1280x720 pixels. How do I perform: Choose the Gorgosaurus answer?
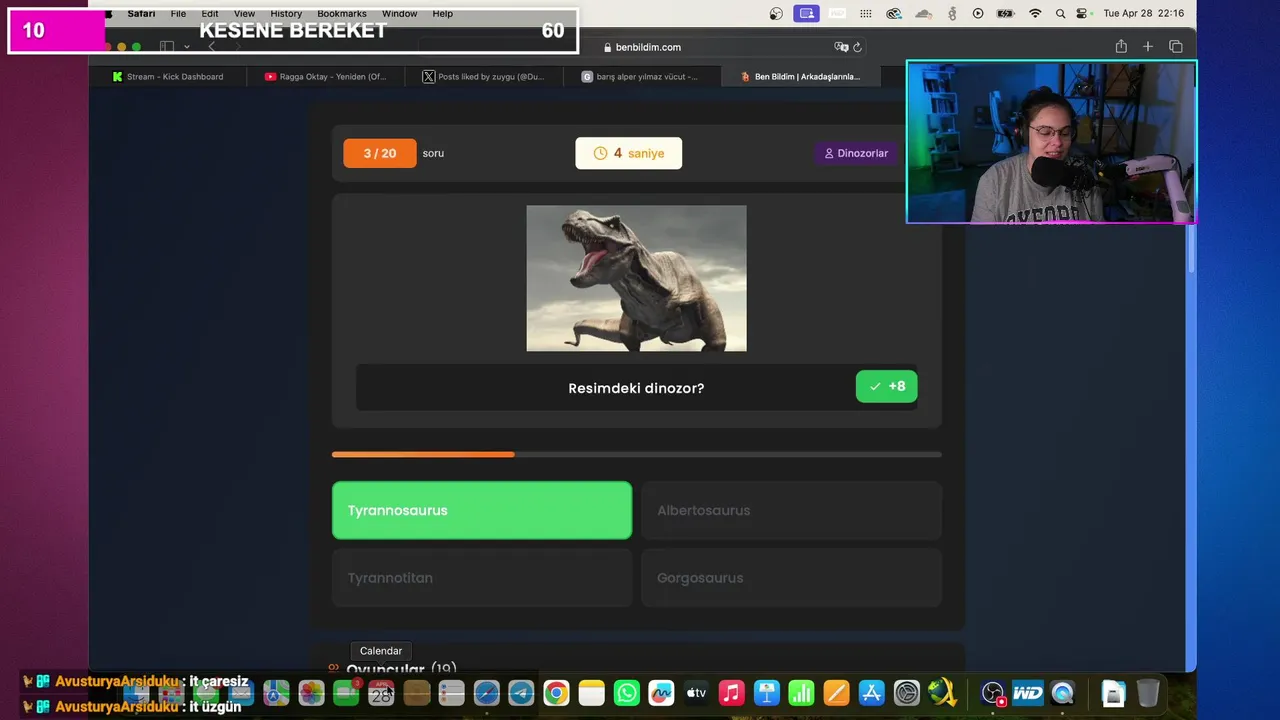click(791, 578)
